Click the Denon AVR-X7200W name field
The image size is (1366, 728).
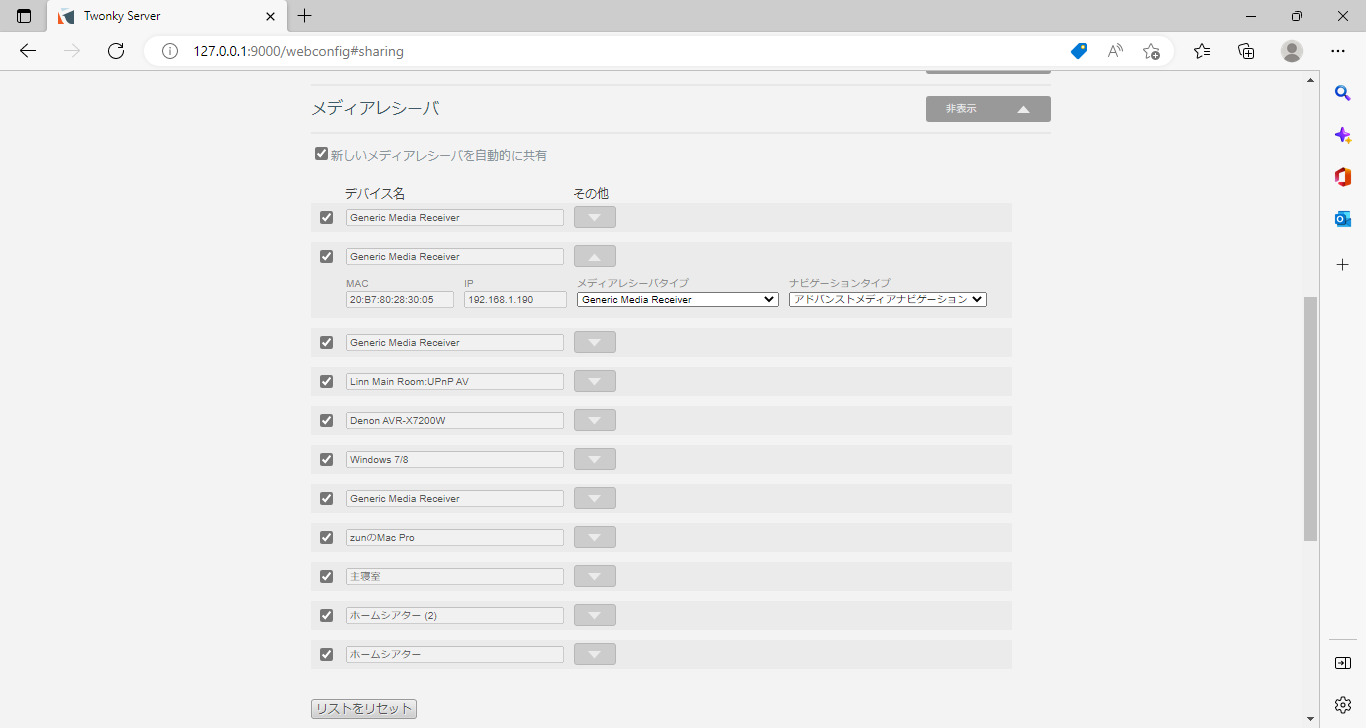tap(455, 420)
